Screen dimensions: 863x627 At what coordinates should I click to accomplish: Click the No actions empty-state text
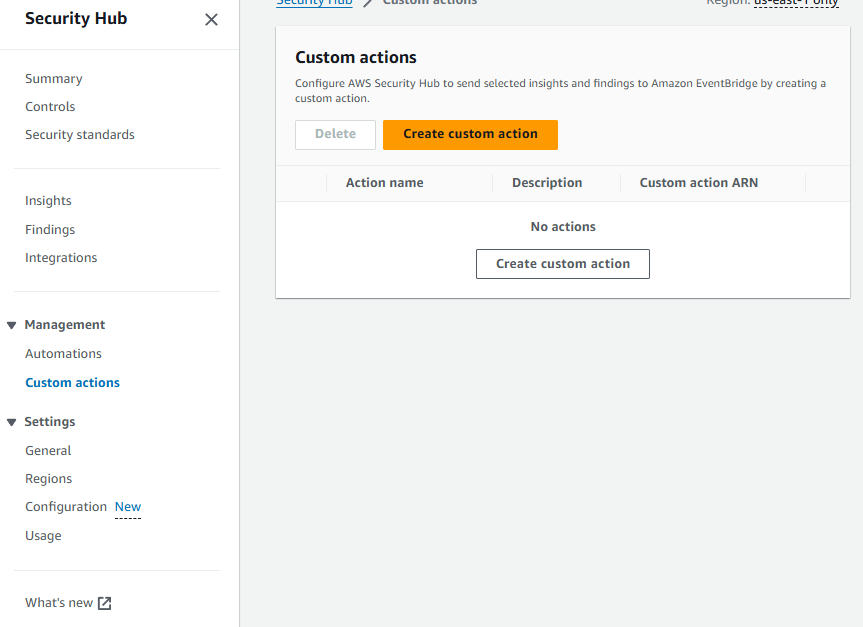pos(563,227)
